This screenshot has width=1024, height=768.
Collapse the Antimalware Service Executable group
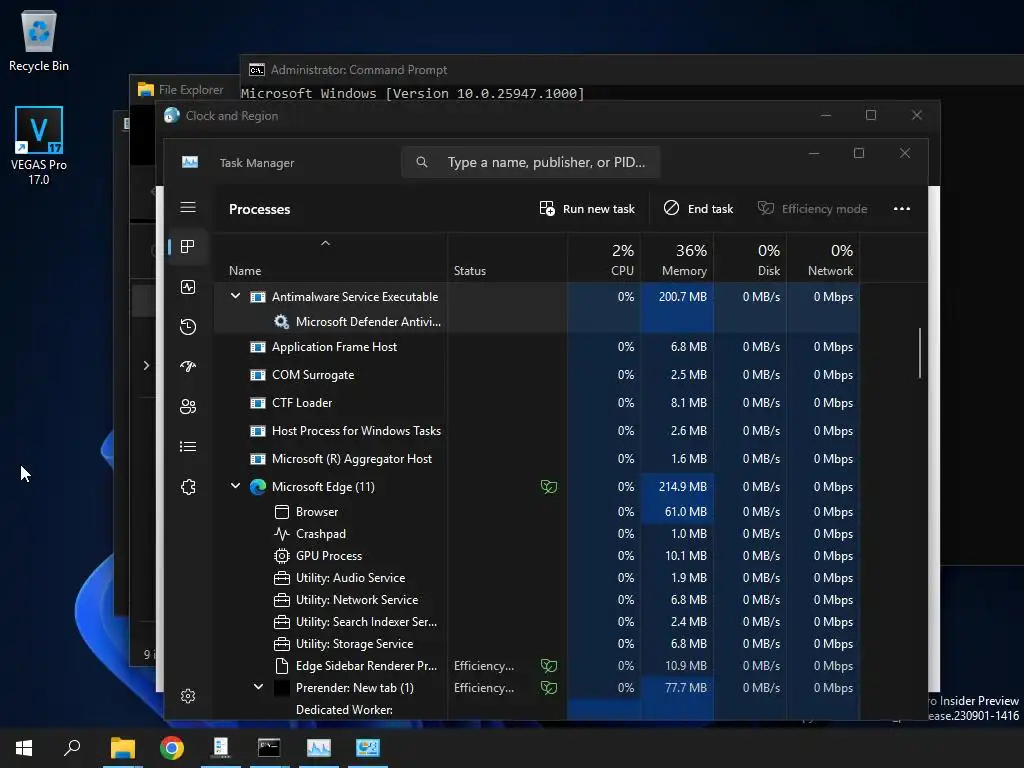[235, 296]
